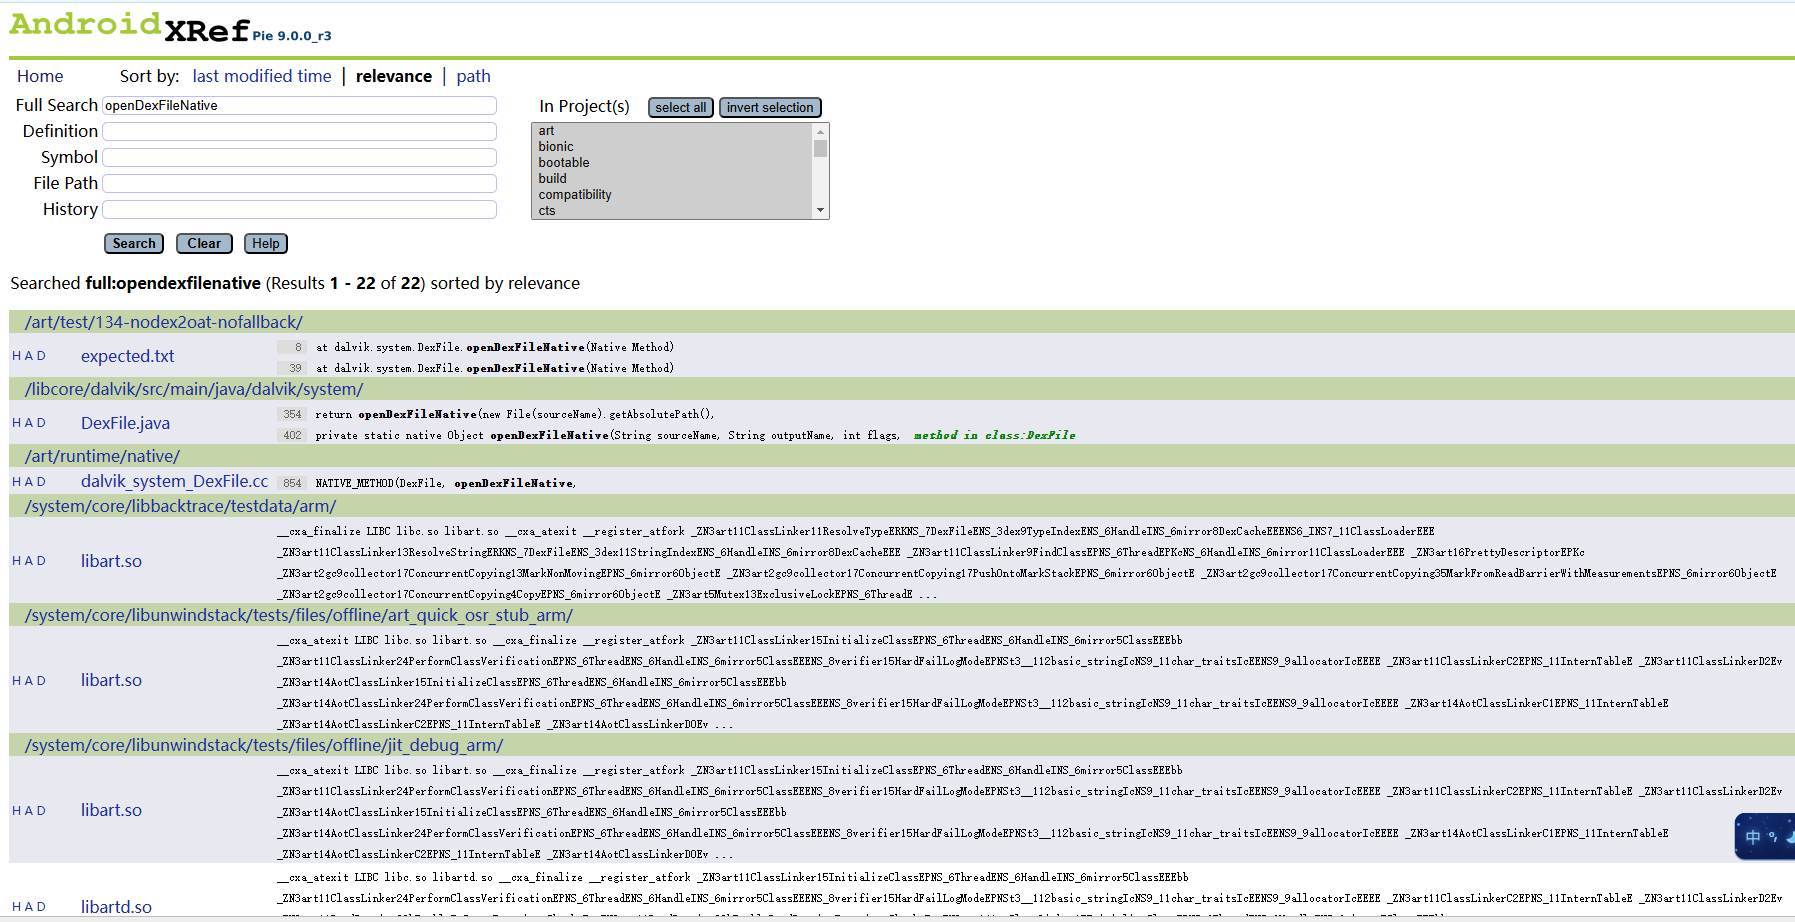This screenshot has width=1795, height=922.
Task: Open the expected.txt search result
Action: click(x=127, y=356)
